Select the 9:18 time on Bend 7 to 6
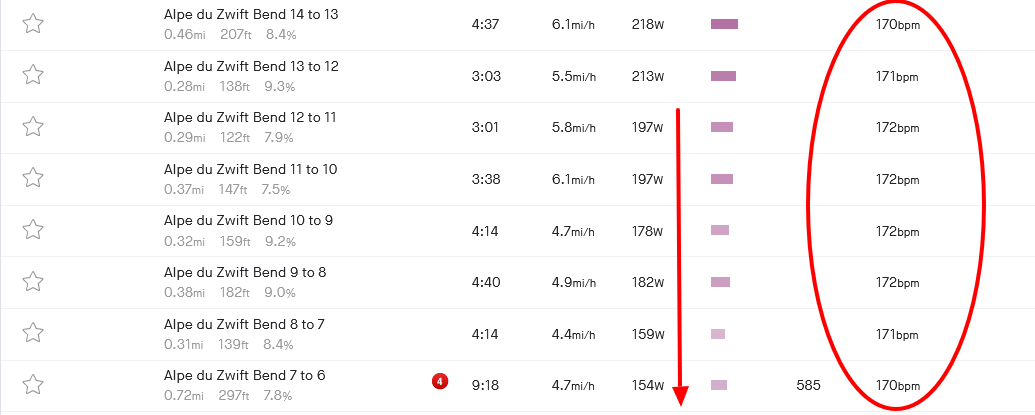The height and width of the screenshot is (415, 1035). [x=485, y=384]
